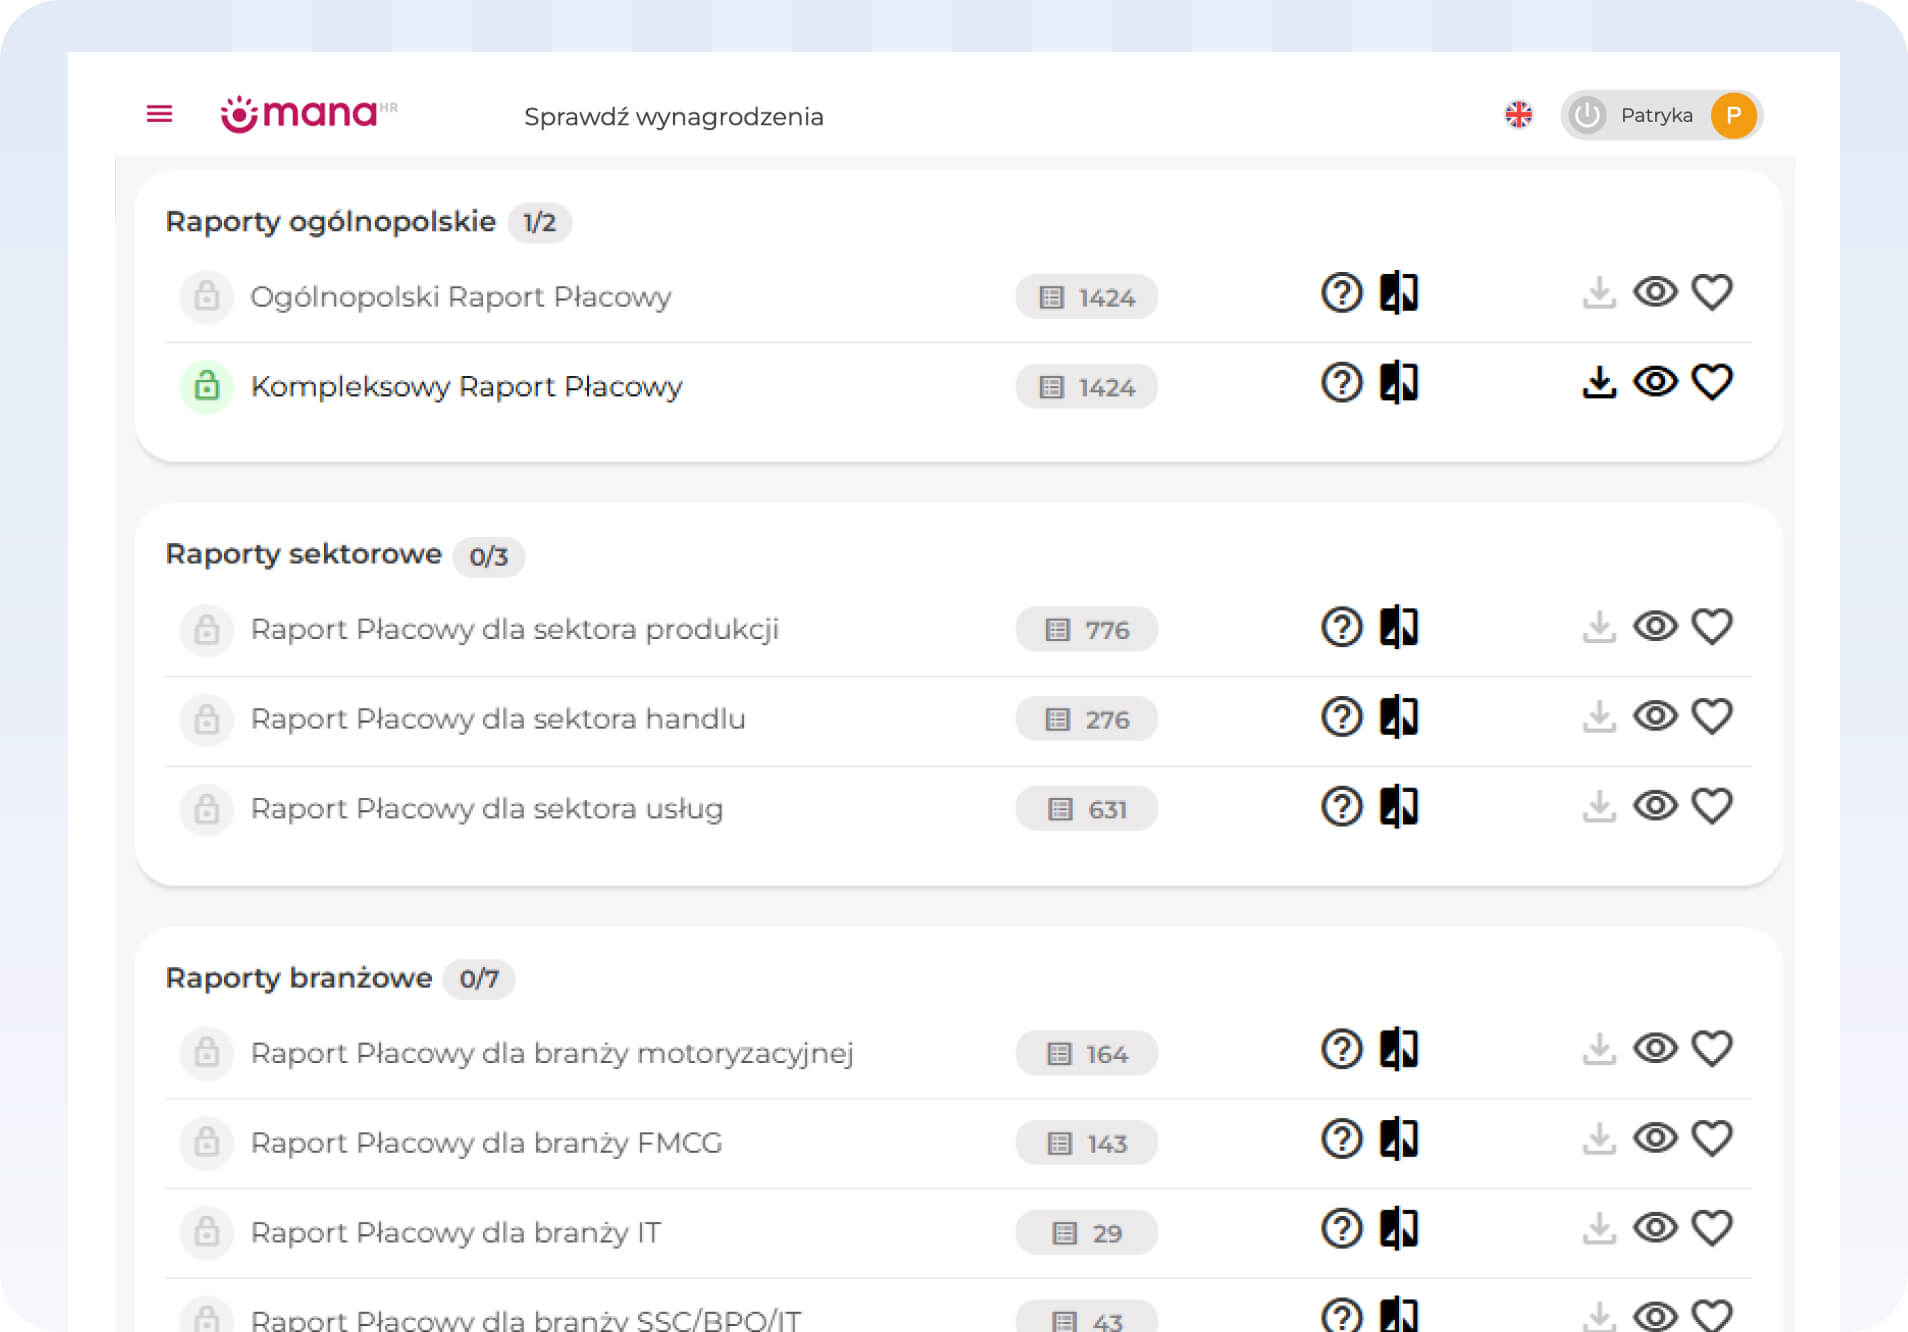Open Ogólnopolski Raport Płacowy entry
This screenshot has height=1332, width=1908.
[x=460, y=297]
